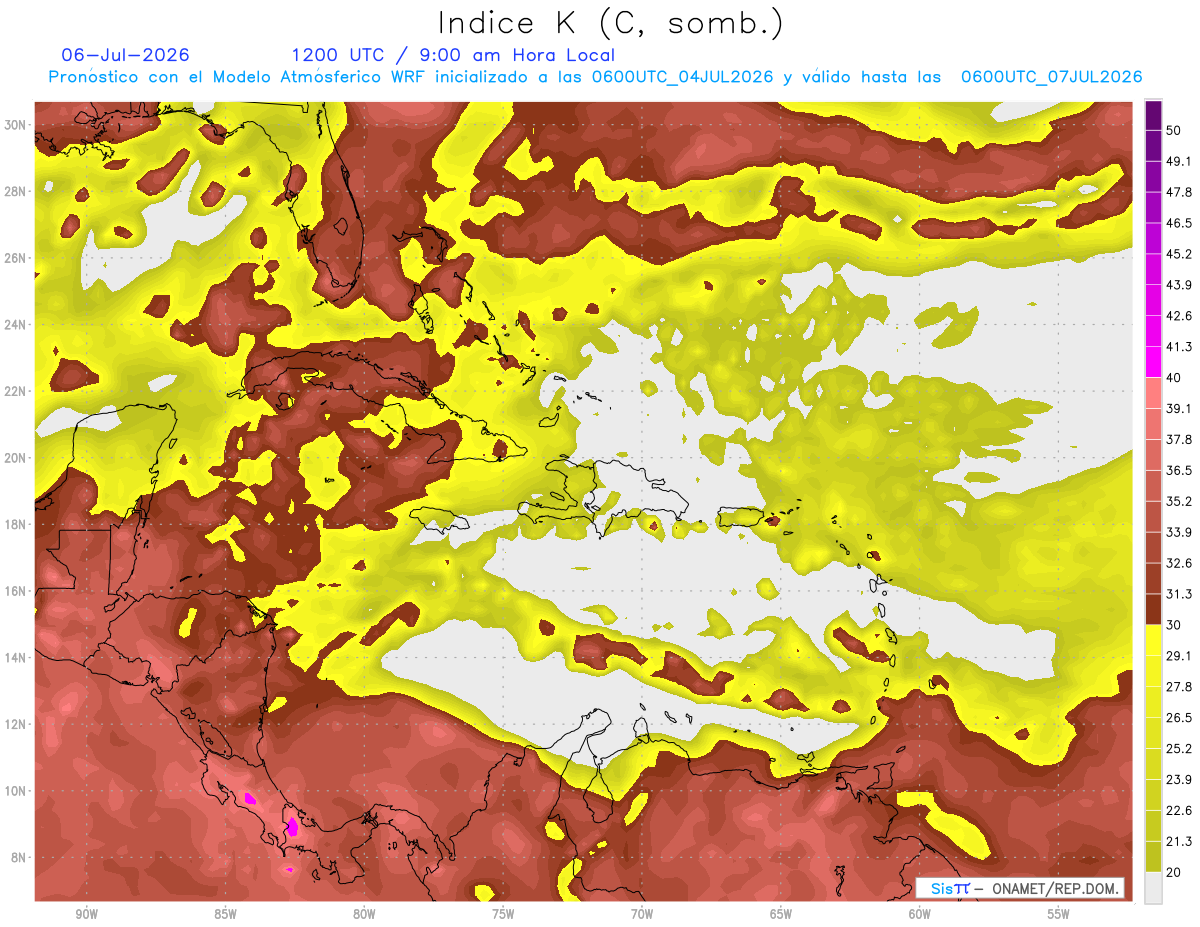
Task: Click the latitude label '16N'
Action: [17, 591]
